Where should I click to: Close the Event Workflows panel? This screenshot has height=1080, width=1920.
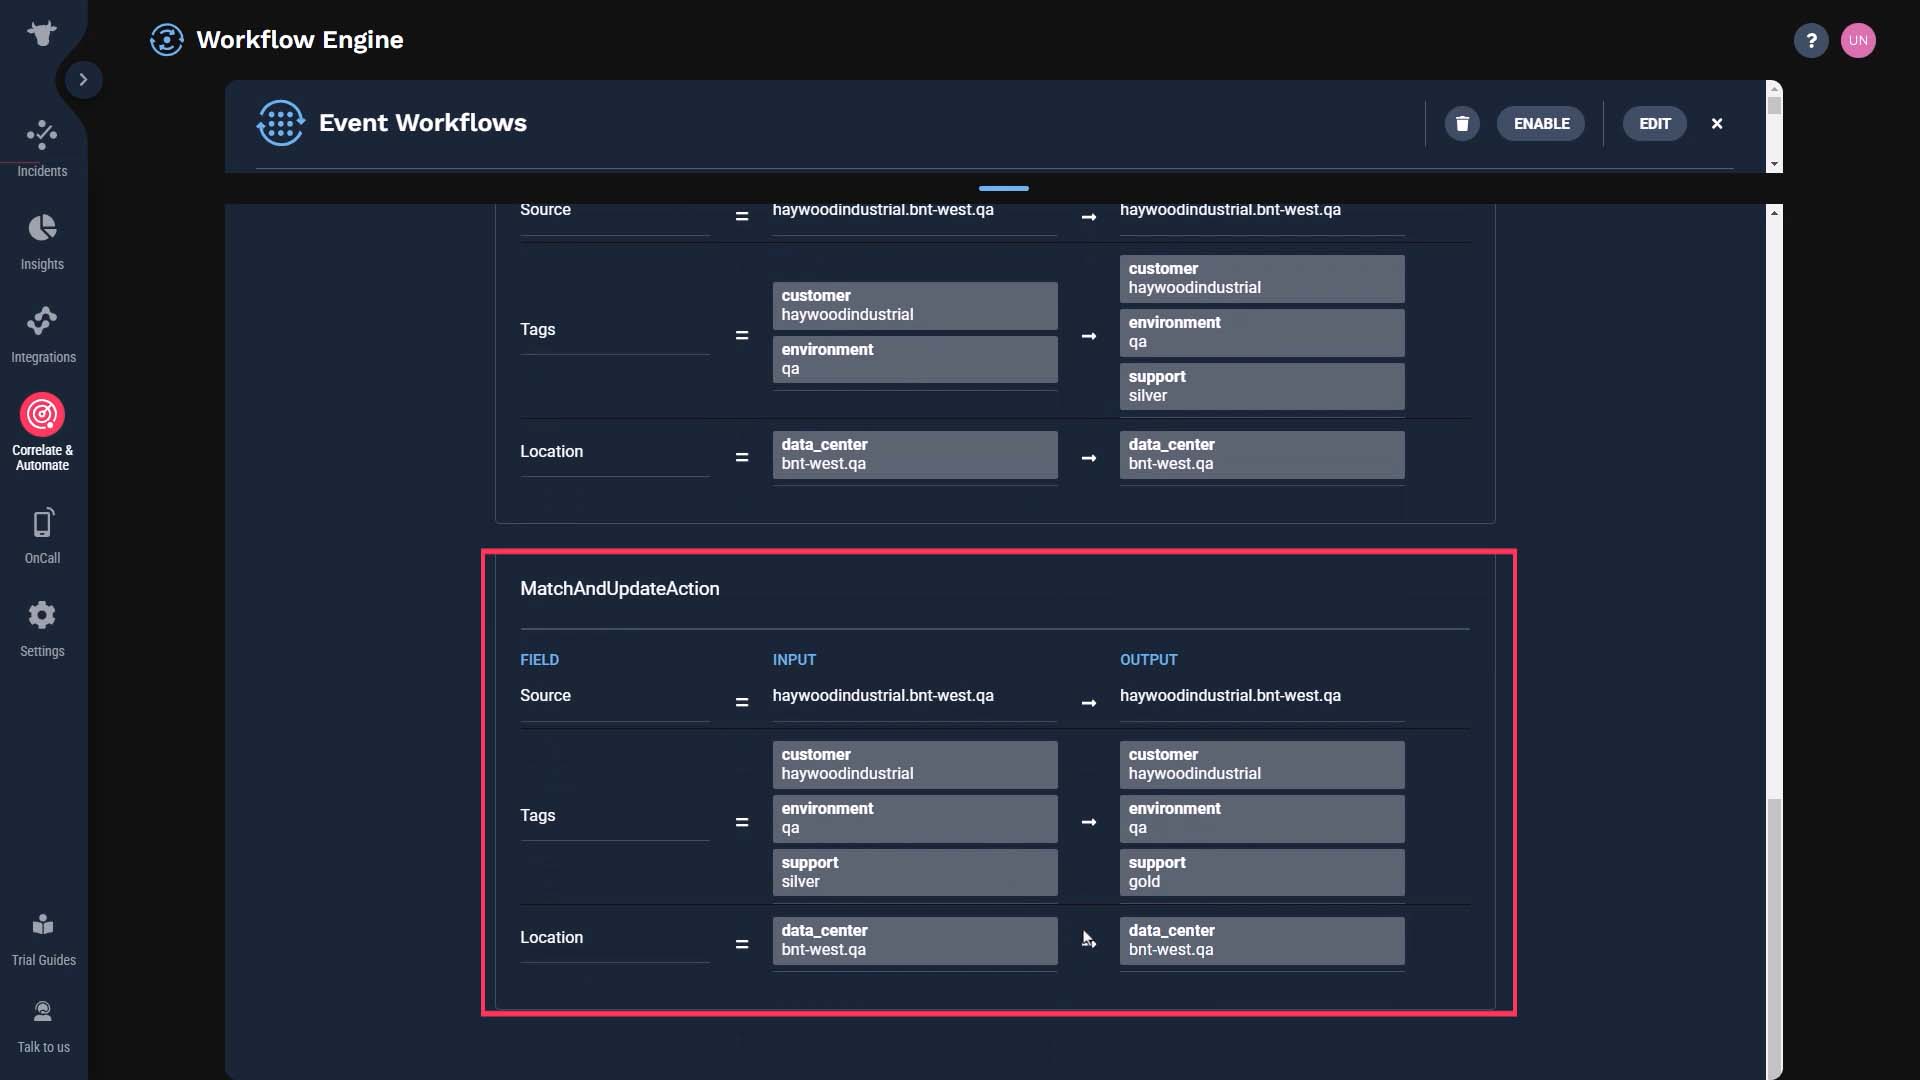click(1717, 123)
